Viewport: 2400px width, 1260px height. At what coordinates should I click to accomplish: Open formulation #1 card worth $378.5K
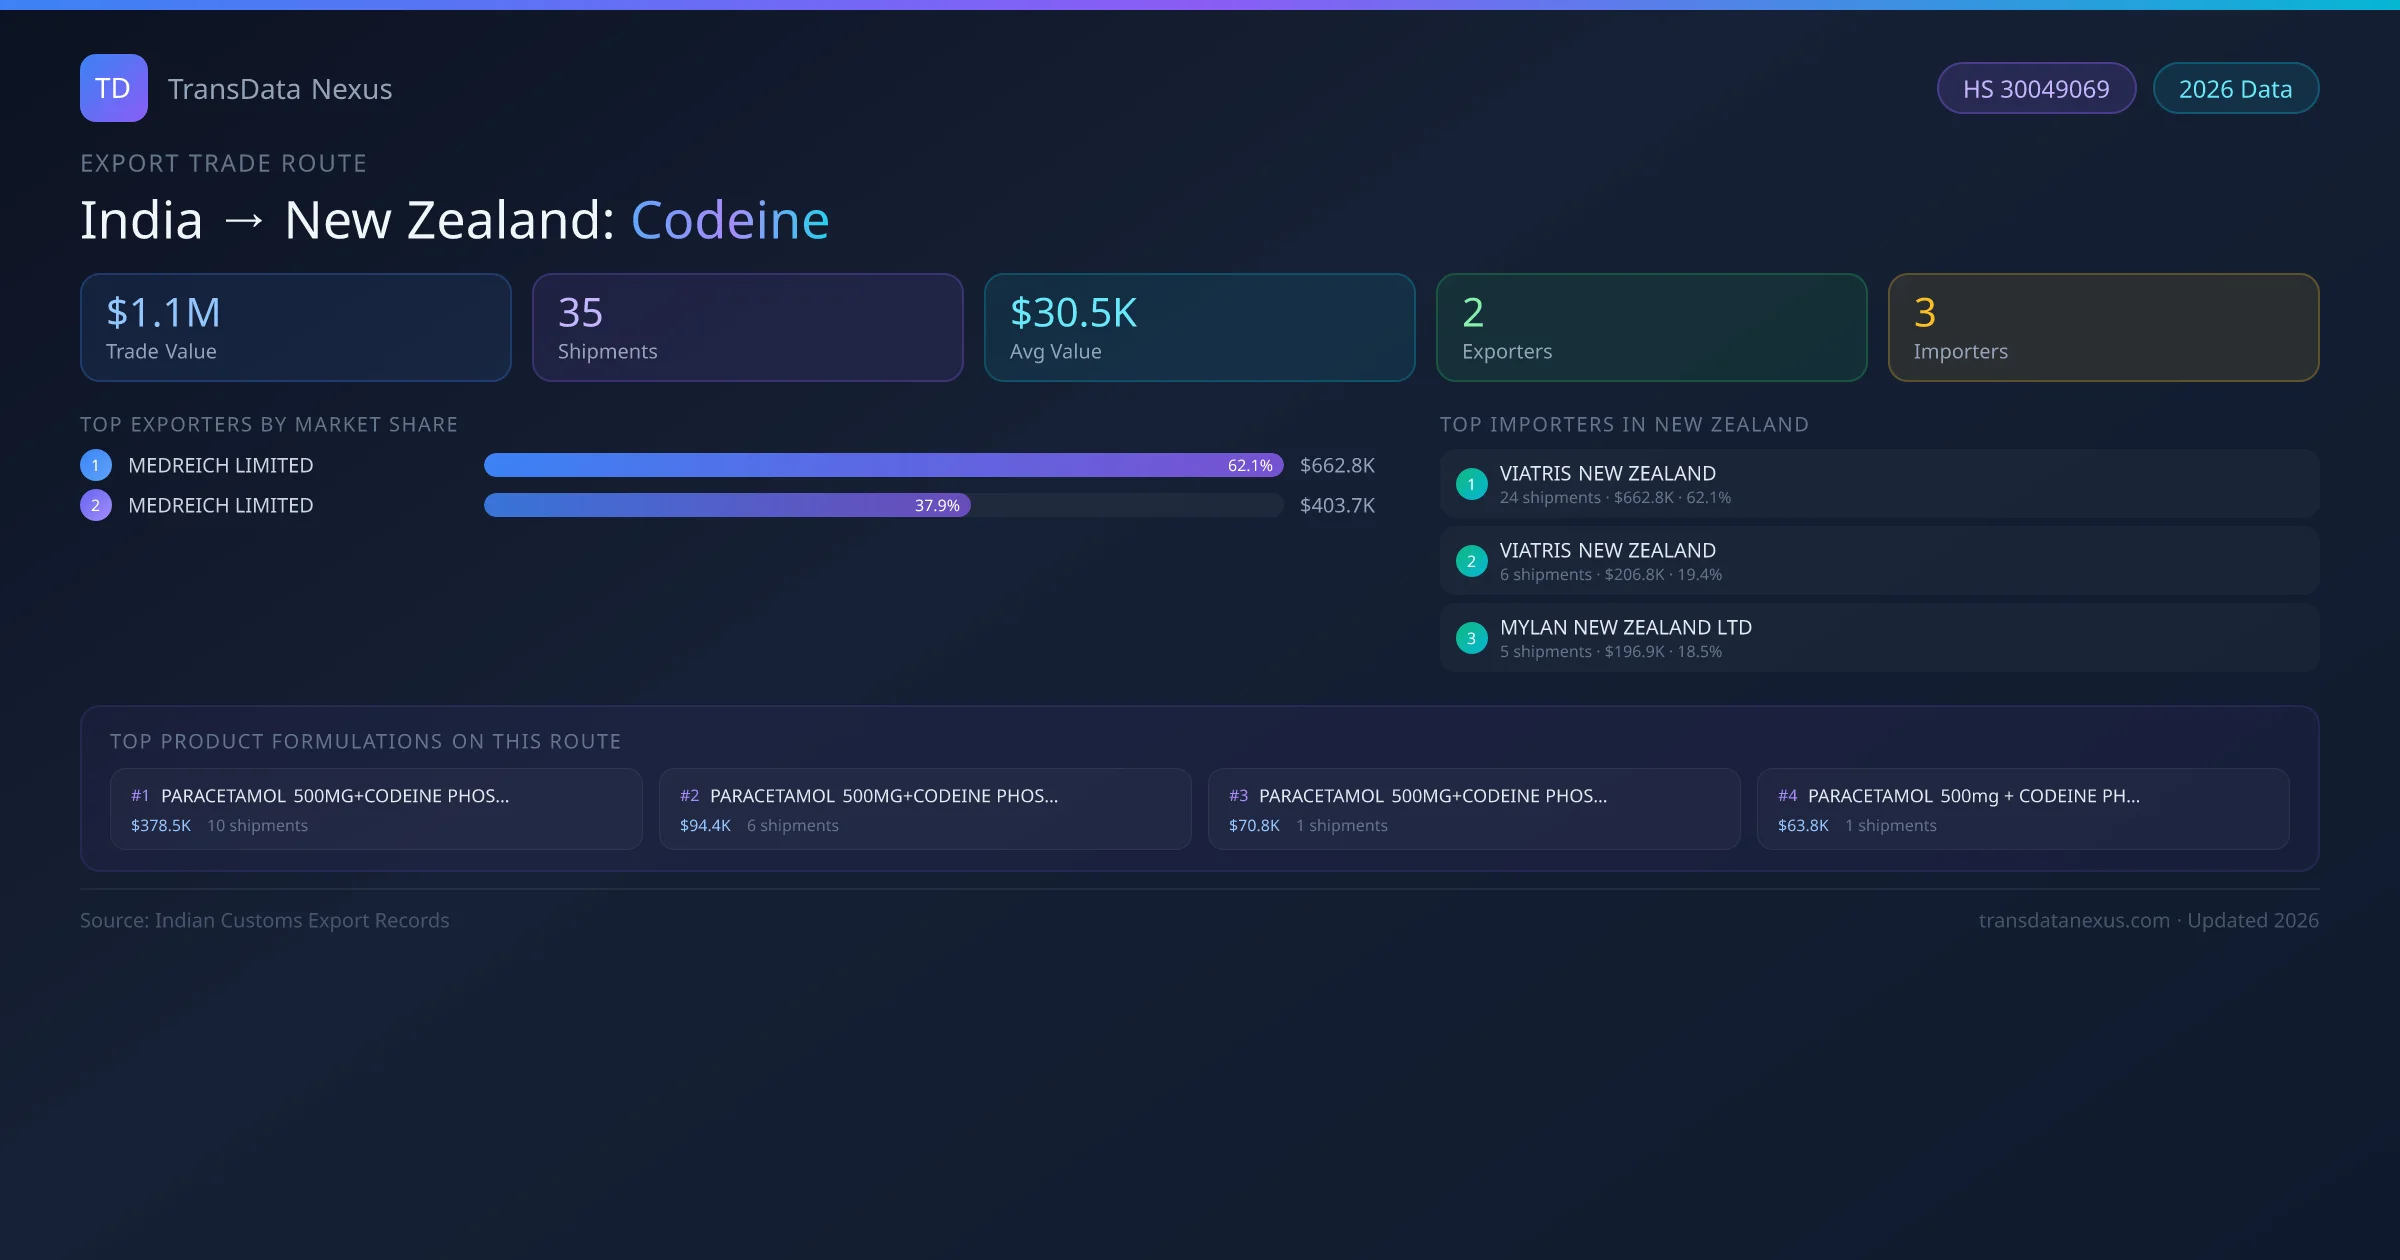(x=376, y=809)
